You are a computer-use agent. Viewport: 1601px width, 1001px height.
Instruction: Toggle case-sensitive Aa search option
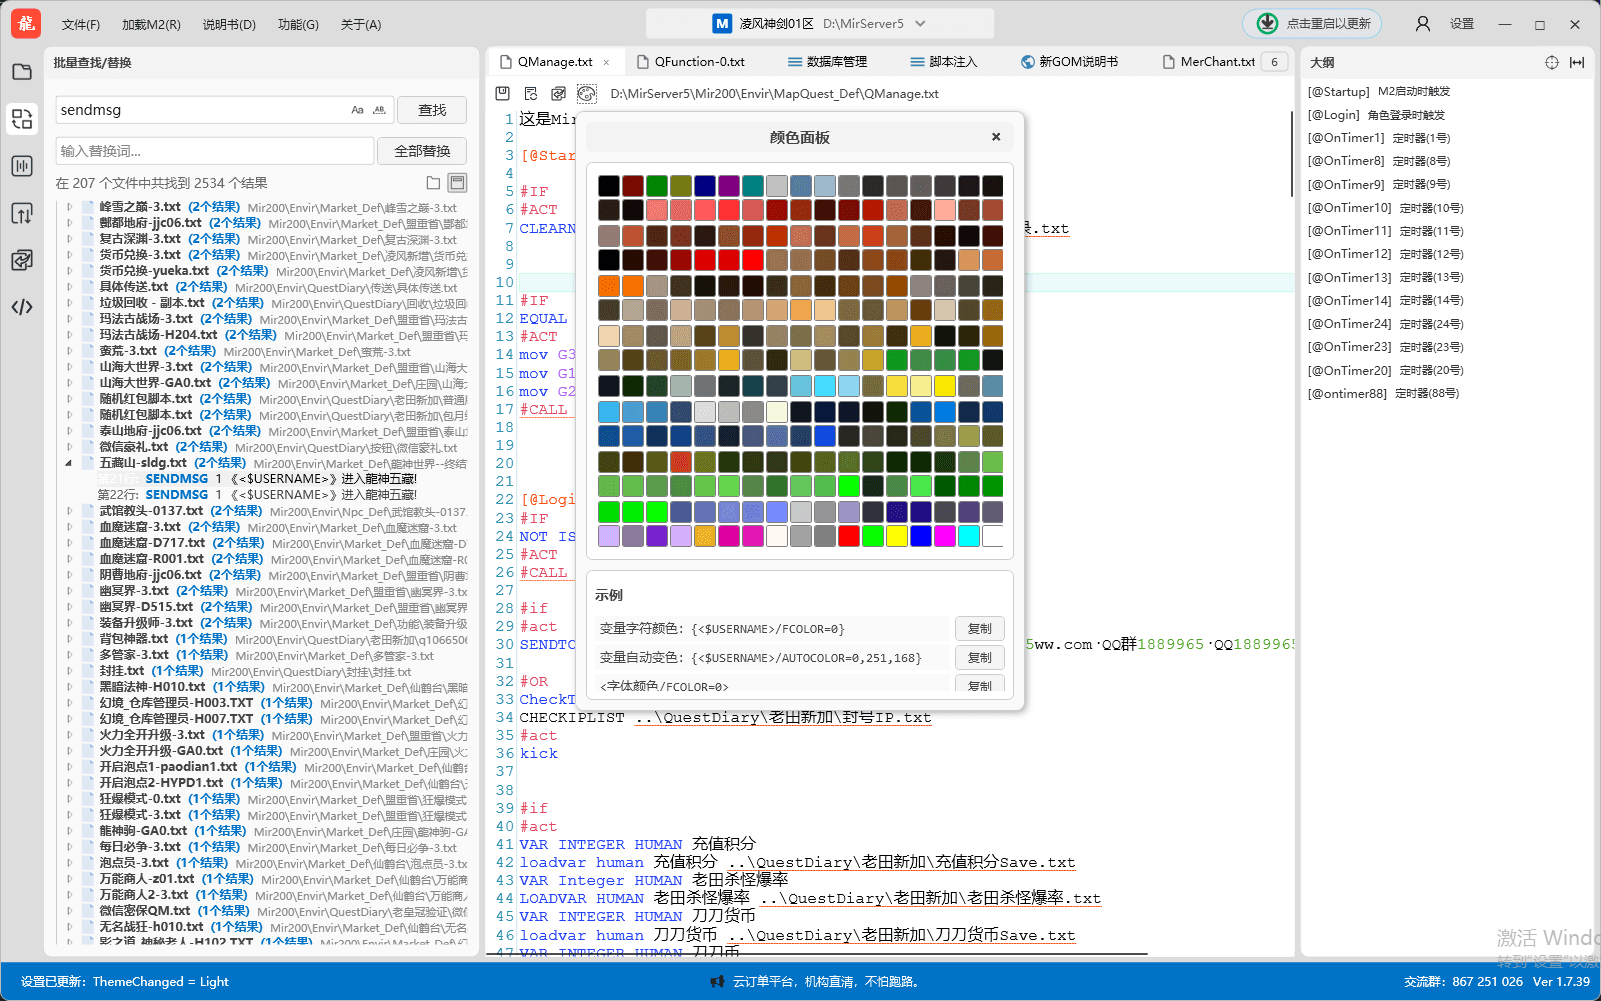(357, 110)
